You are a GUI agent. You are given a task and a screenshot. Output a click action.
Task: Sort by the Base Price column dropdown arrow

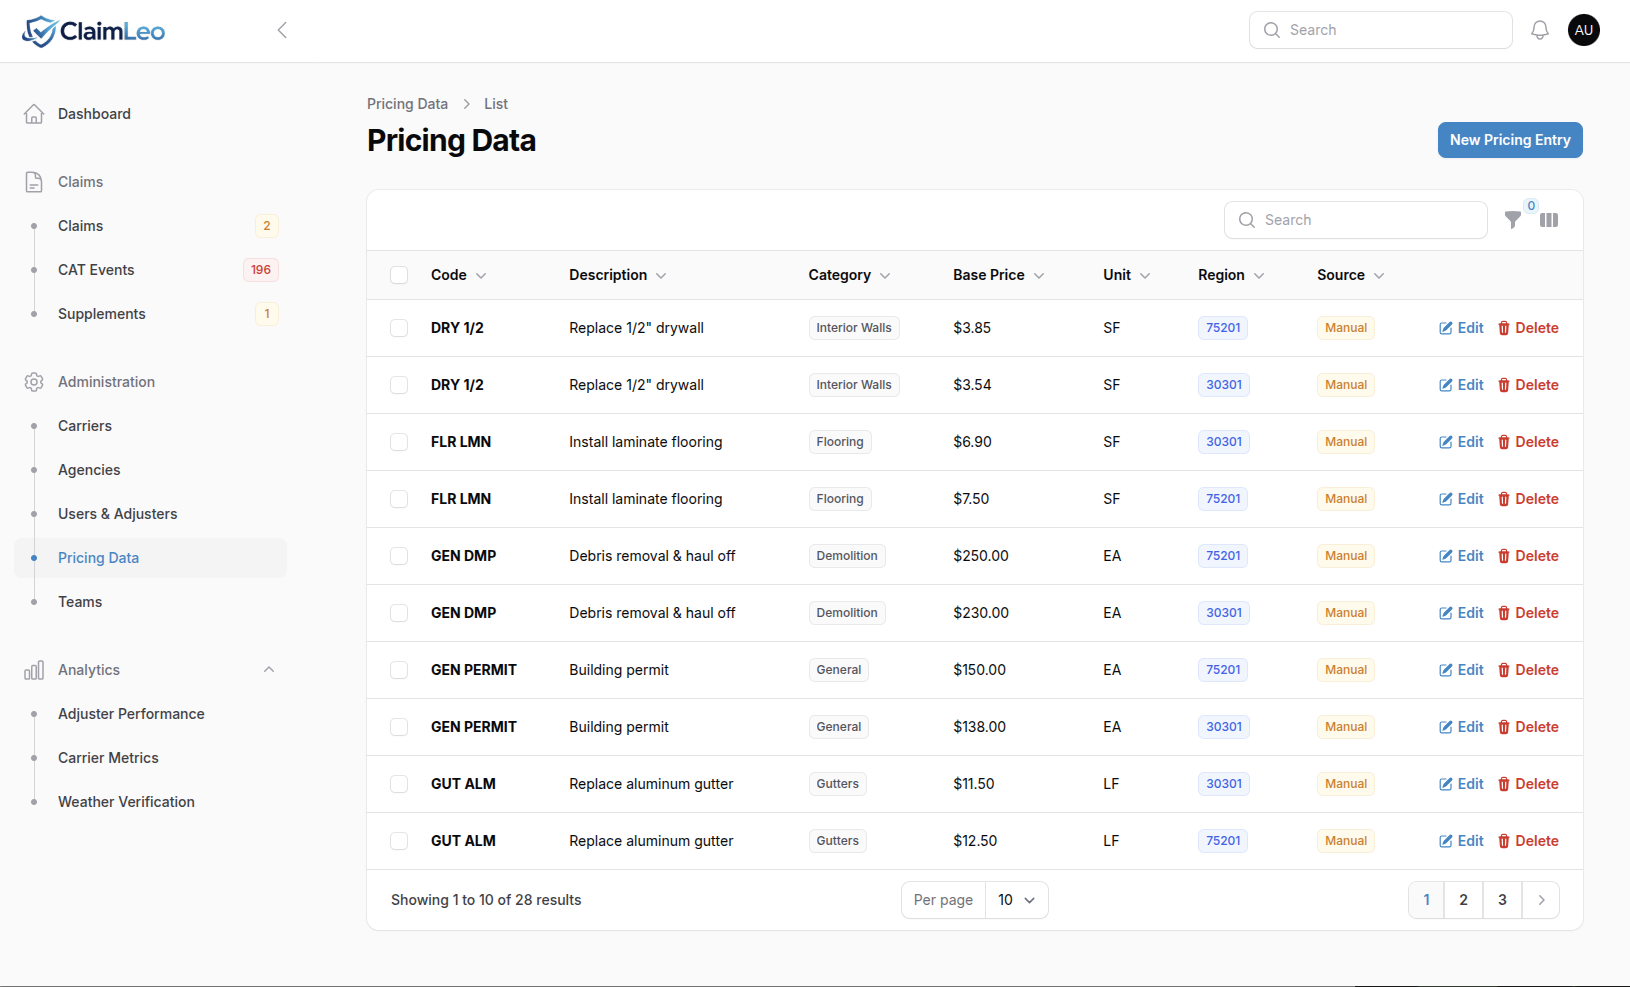pyautogui.click(x=1040, y=275)
